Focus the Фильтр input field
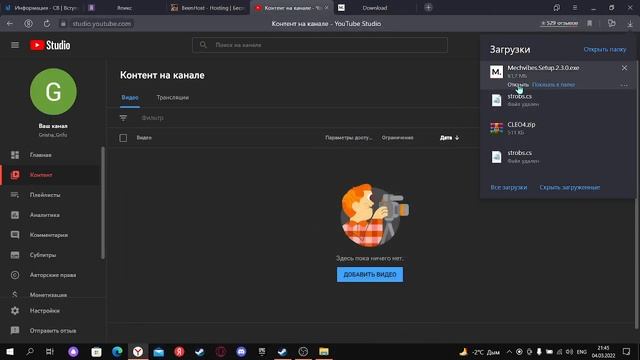 pos(153,118)
